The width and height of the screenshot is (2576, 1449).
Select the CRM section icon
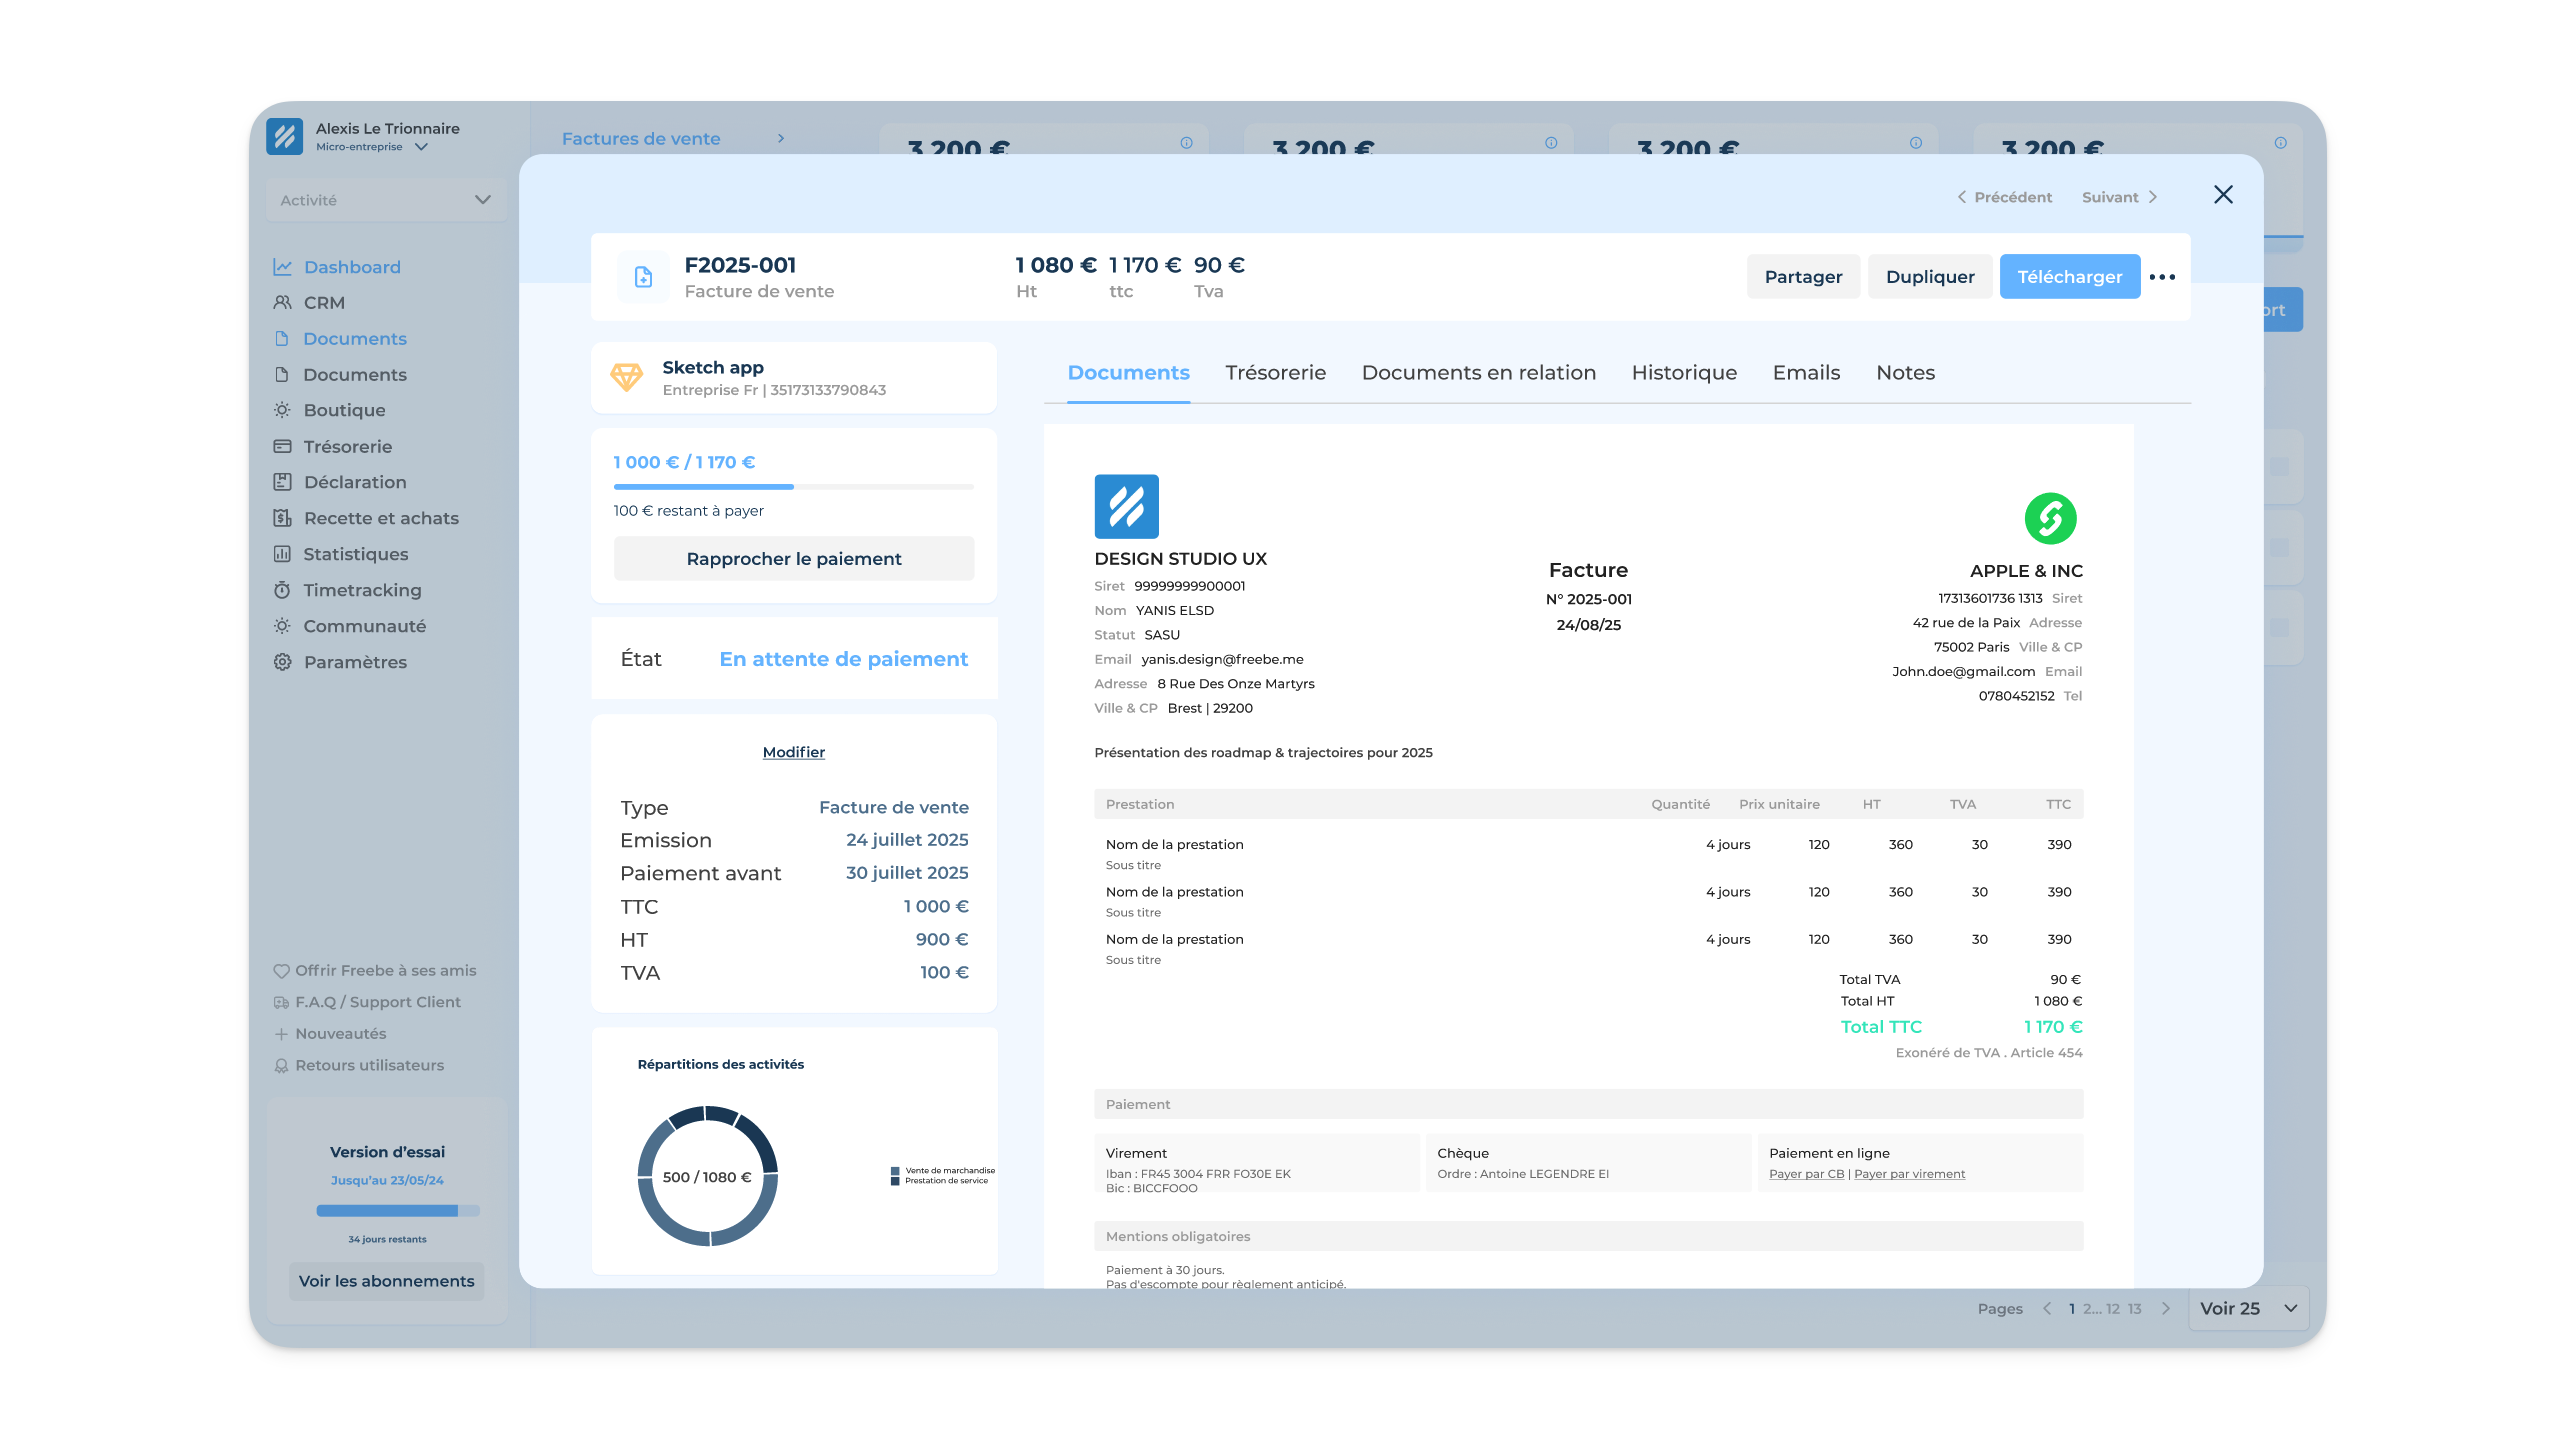pyautogui.click(x=282, y=302)
